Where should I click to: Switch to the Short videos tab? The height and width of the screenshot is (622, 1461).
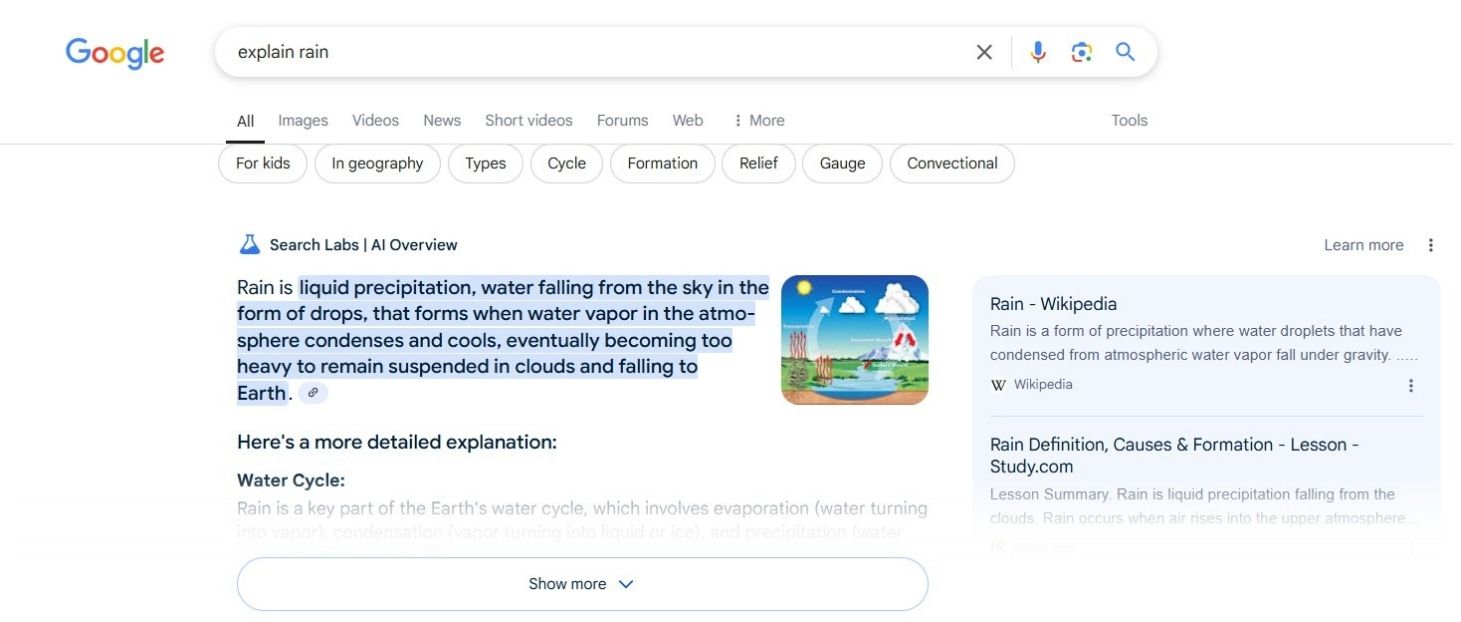click(x=529, y=121)
